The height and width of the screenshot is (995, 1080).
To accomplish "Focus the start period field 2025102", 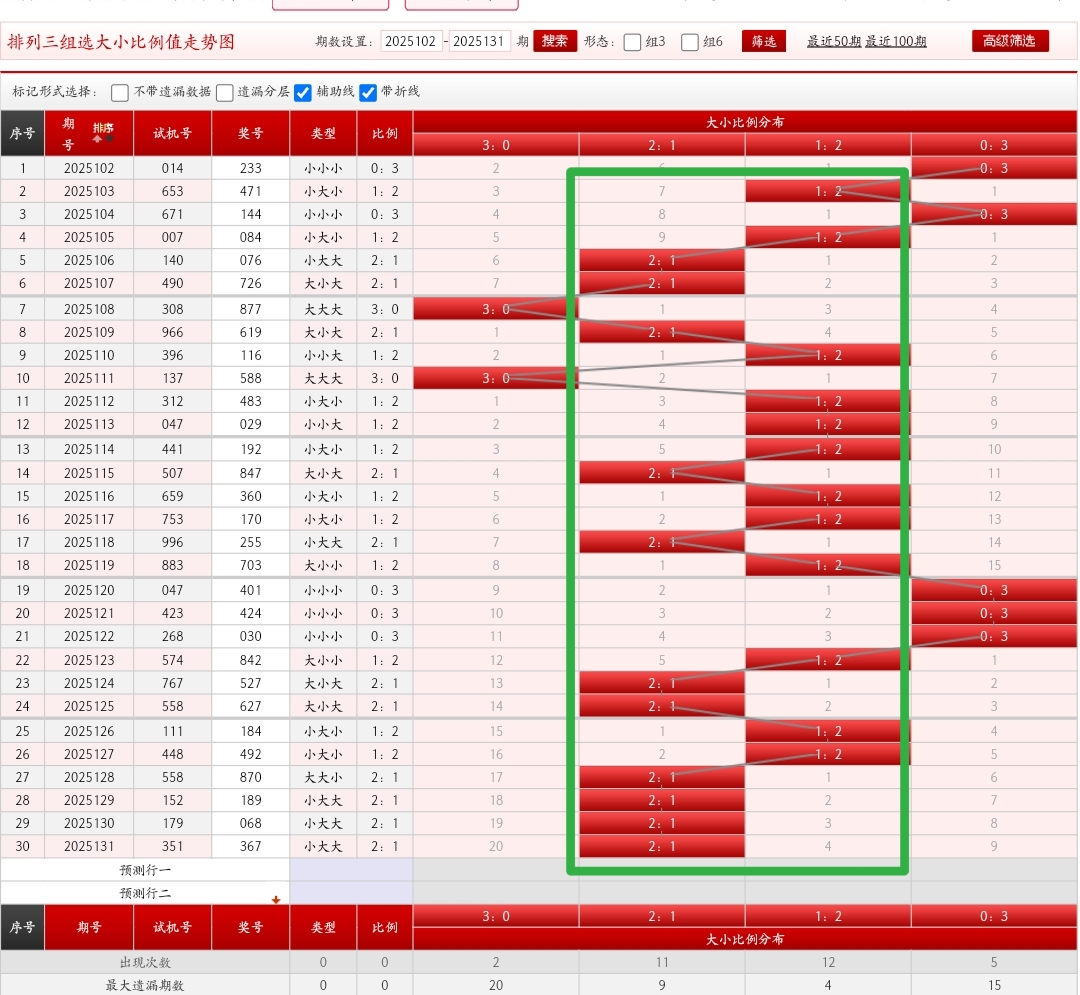I will pos(411,41).
